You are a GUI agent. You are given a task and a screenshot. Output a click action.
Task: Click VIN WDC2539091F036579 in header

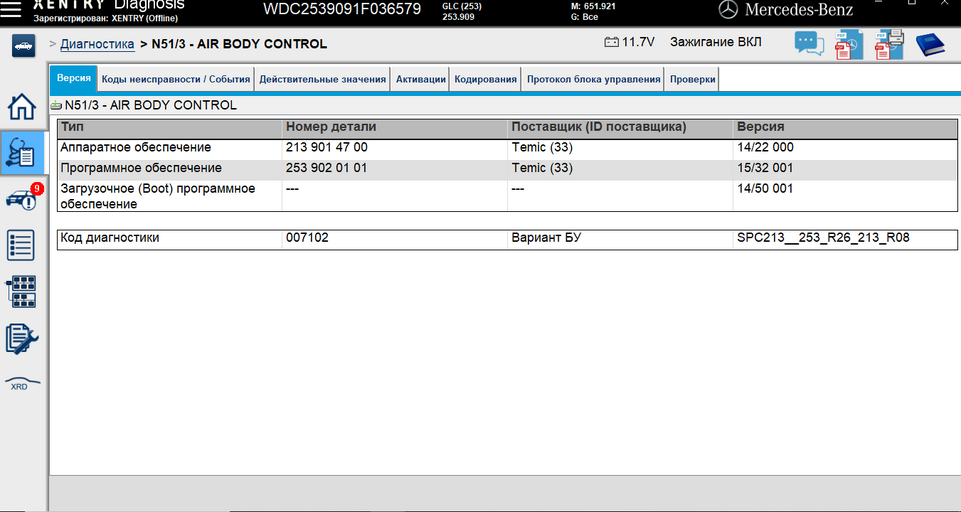(x=342, y=9)
